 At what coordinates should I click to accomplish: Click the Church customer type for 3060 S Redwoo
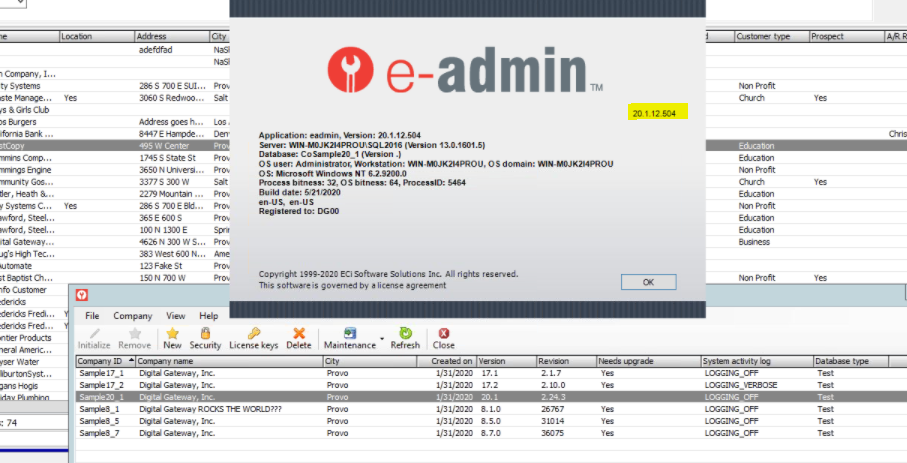pyautogui.click(x=751, y=98)
